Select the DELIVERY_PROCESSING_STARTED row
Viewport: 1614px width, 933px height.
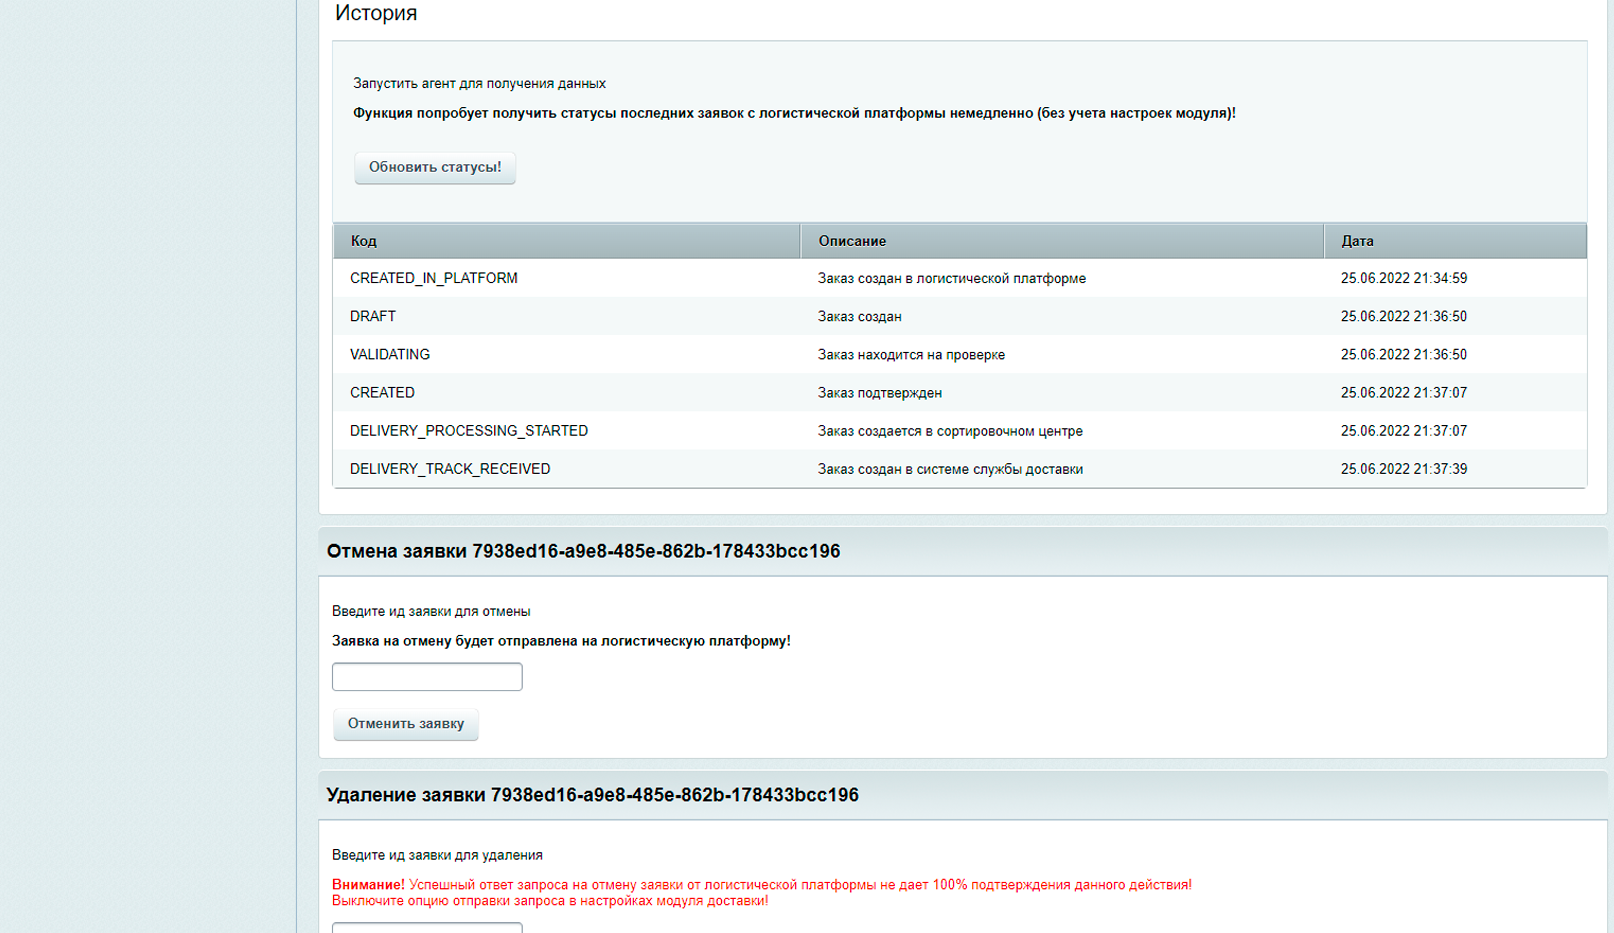tap(960, 431)
